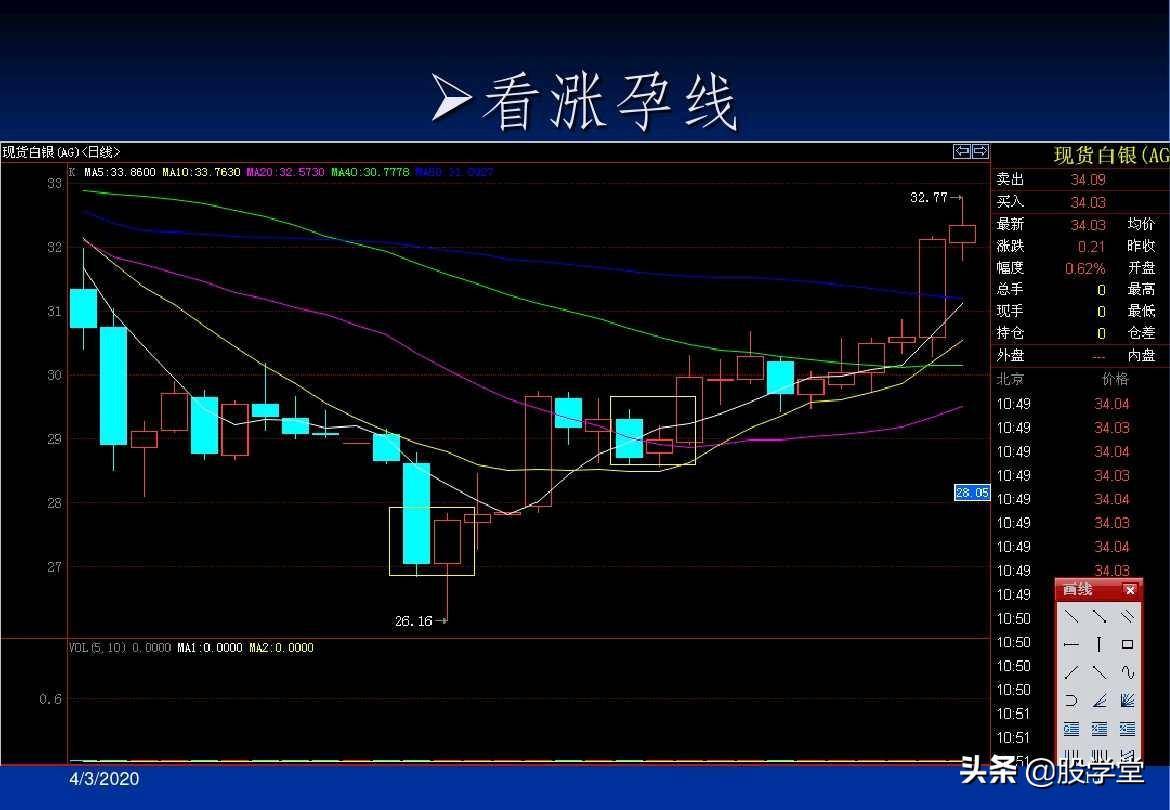This screenshot has height=810, width=1170.
Task: Choose the horizontal line tool
Action: point(1072,644)
